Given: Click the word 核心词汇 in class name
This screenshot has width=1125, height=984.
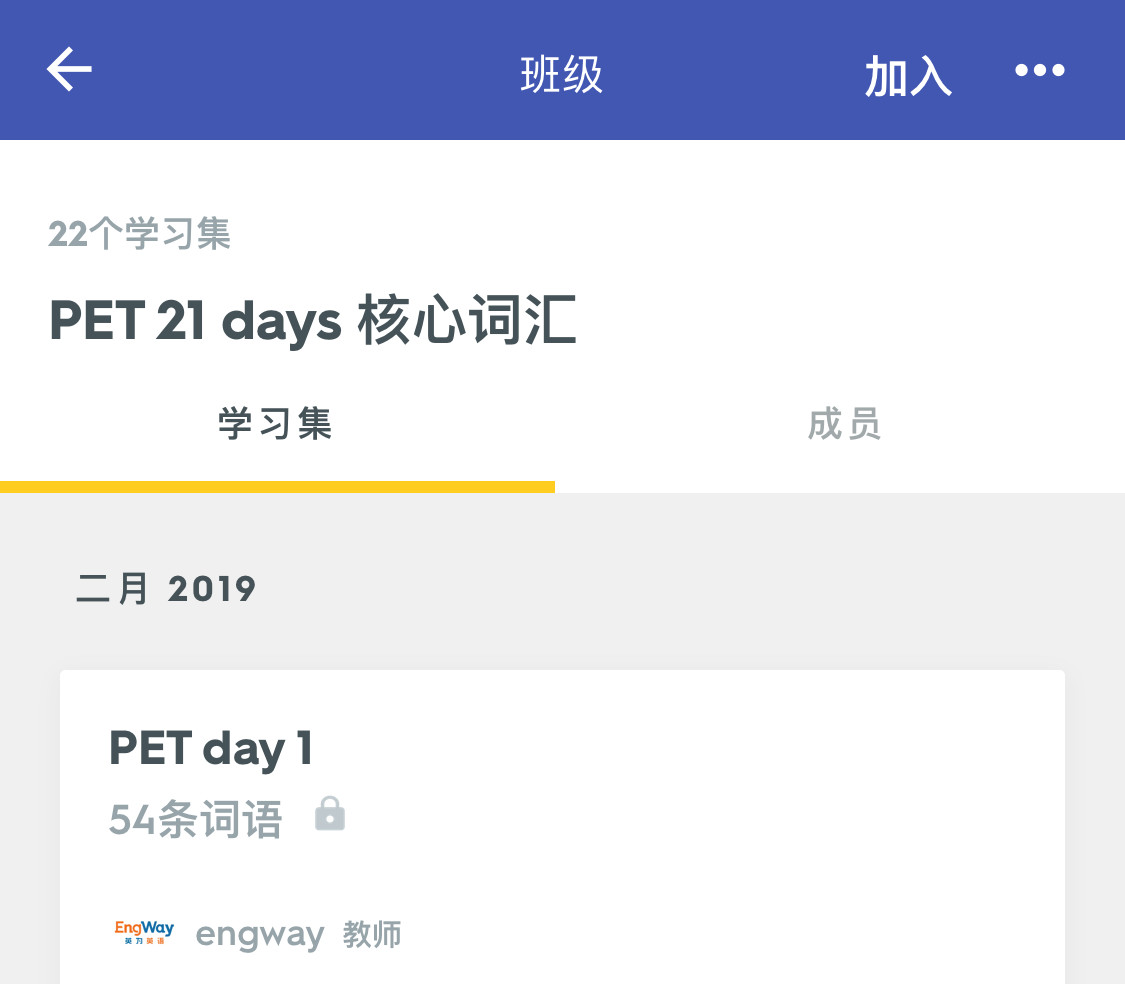Looking at the screenshot, I should tap(467, 322).
